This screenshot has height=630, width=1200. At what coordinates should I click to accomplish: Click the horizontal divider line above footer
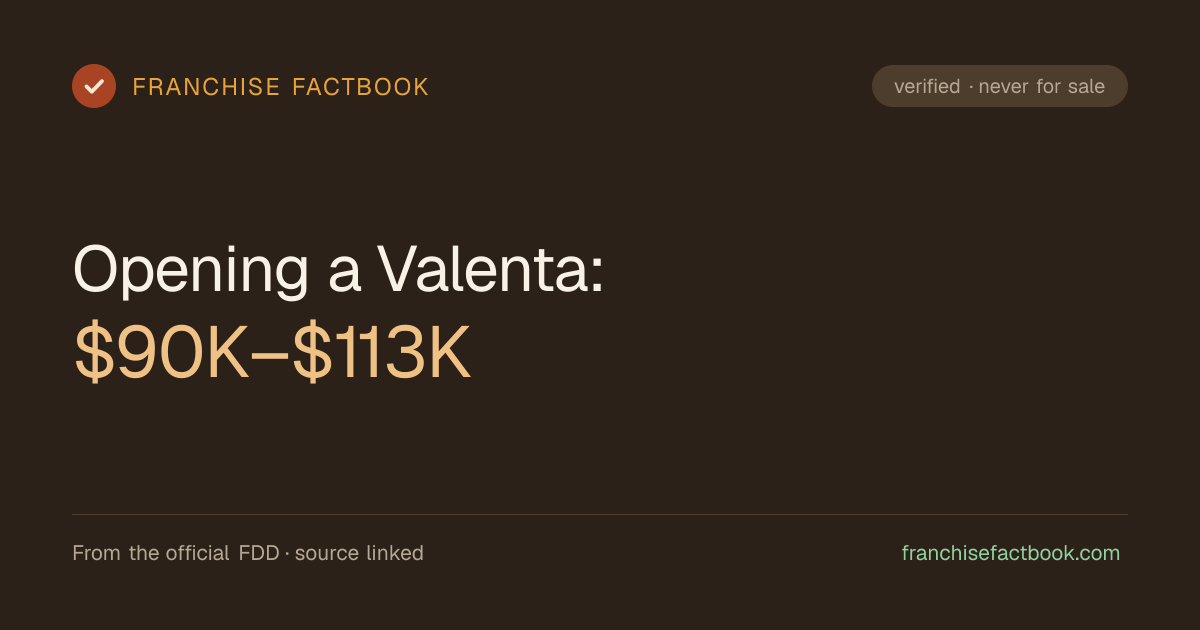pyautogui.click(x=600, y=514)
